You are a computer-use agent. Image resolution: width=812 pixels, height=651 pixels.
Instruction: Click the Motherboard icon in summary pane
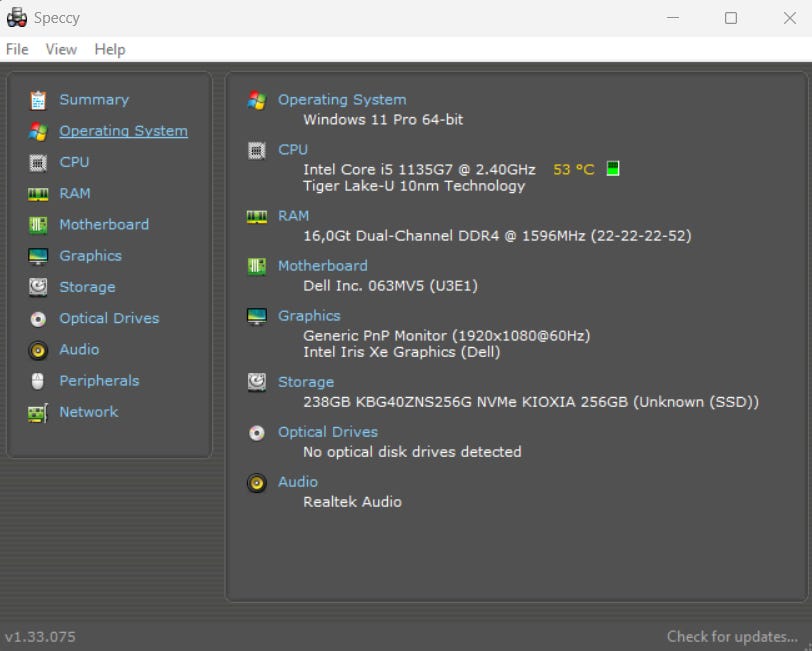pyautogui.click(x=257, y=266)
